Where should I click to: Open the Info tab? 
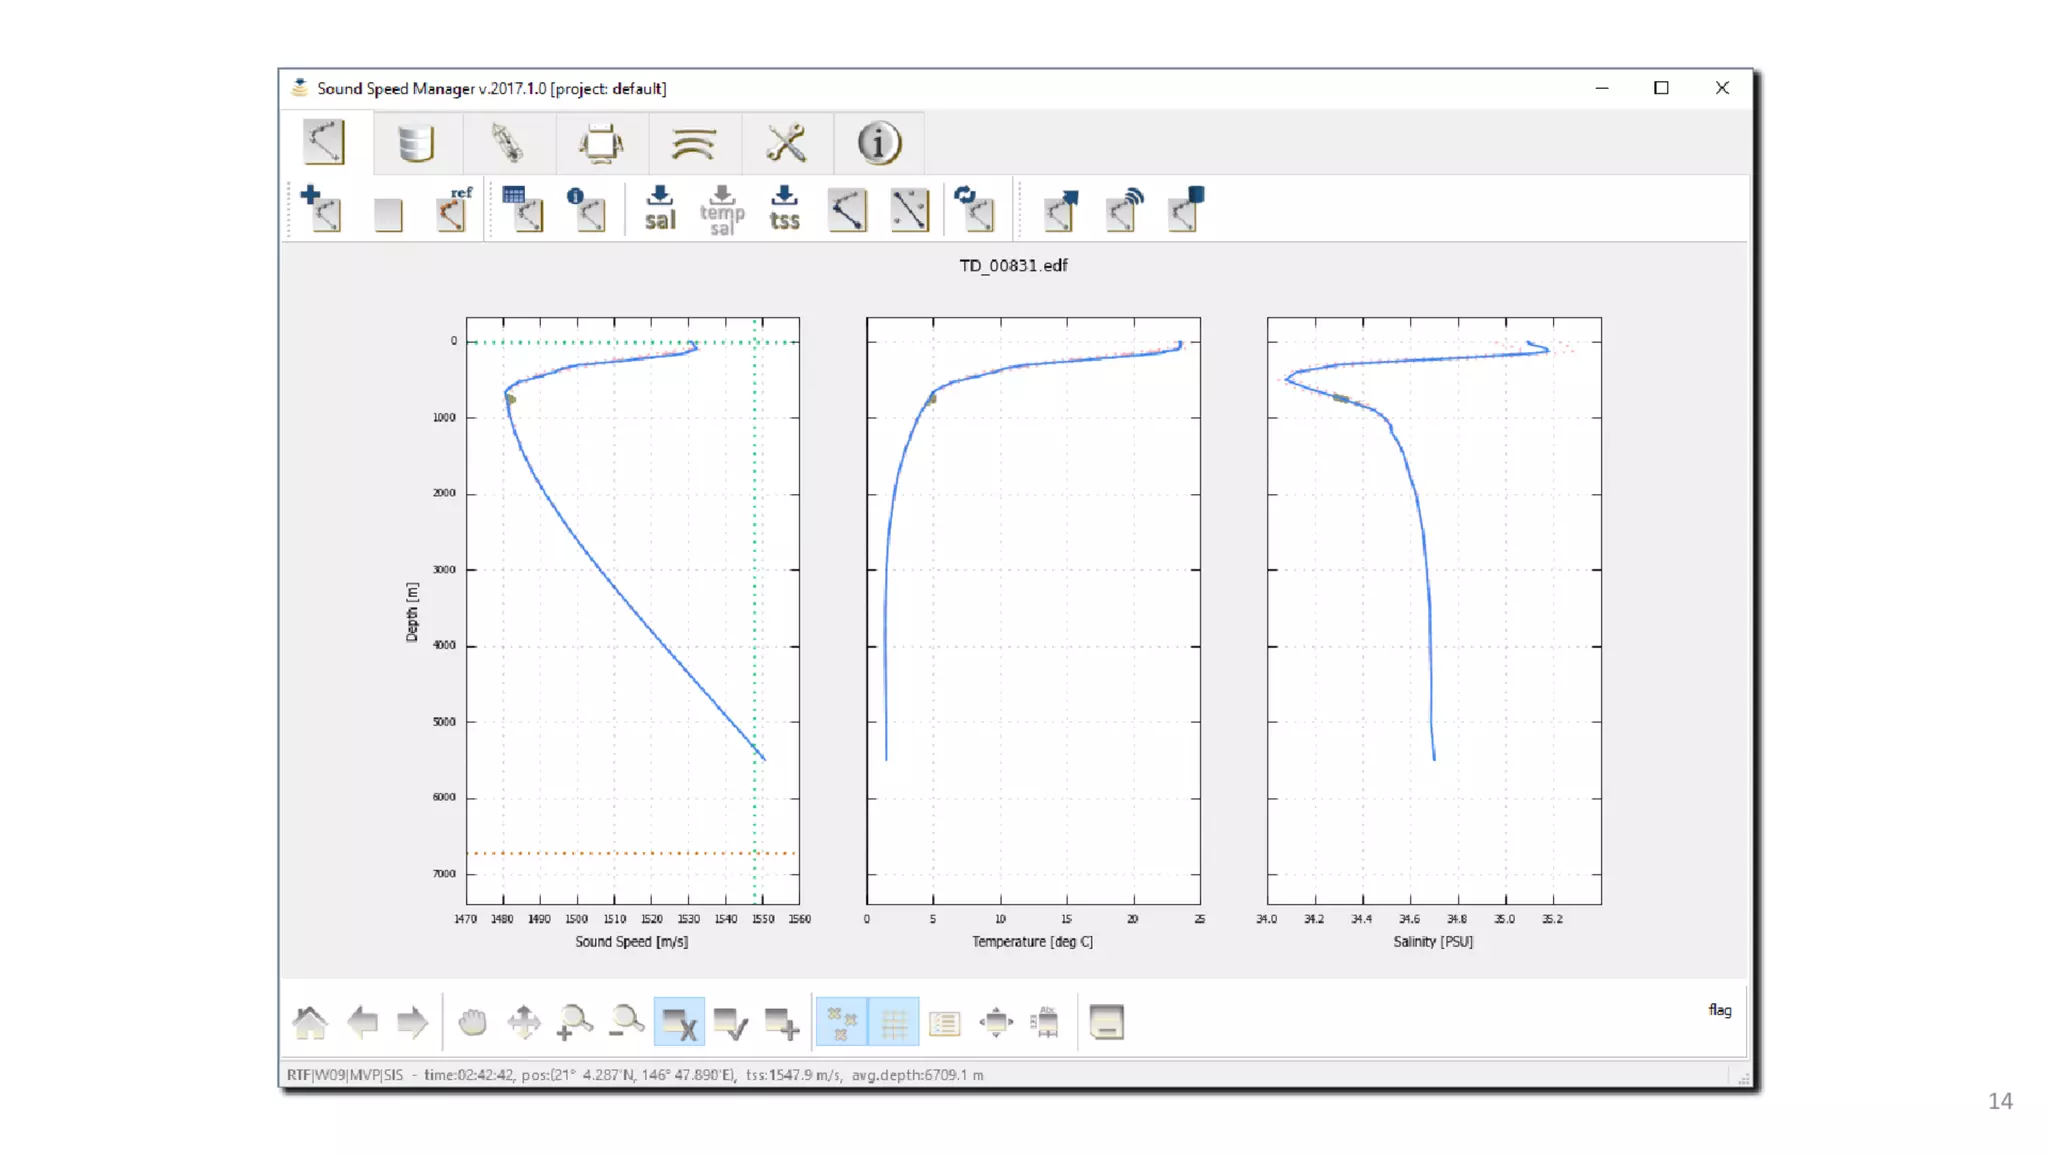(879, 143)
